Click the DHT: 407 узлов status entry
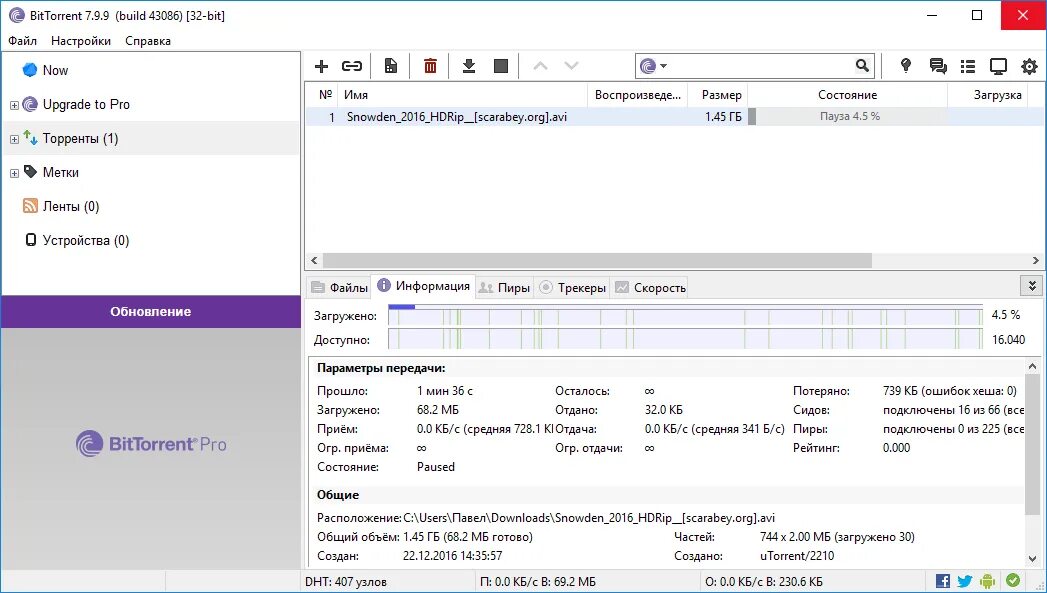Screen dimensions: 1047x593 click(346, 582)
